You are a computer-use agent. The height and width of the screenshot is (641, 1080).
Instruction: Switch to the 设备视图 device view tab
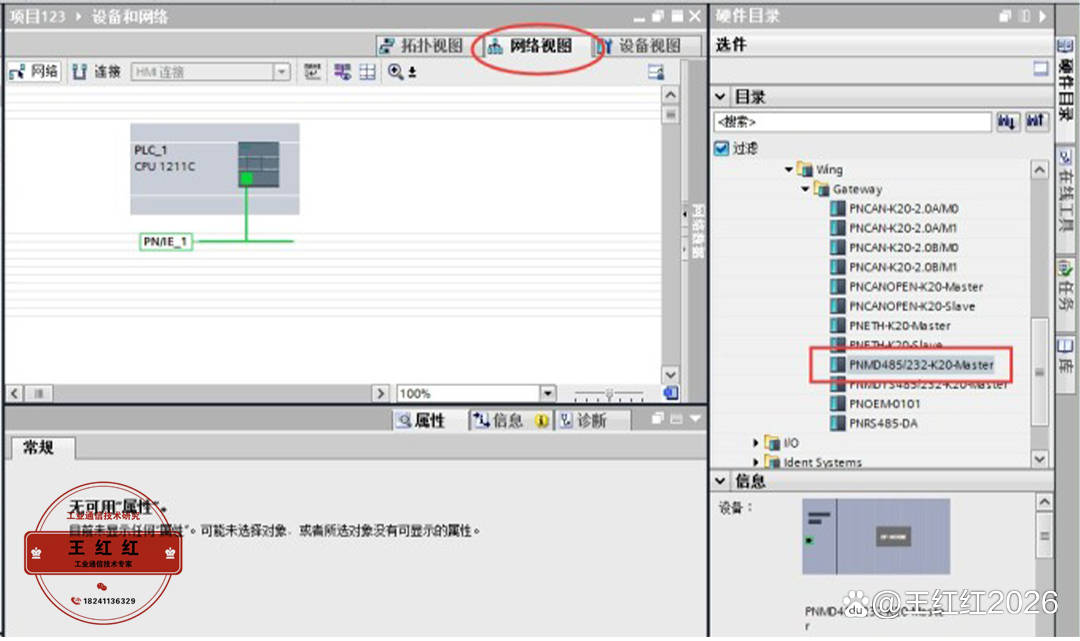pyautogui.click(x=639, y=46)
